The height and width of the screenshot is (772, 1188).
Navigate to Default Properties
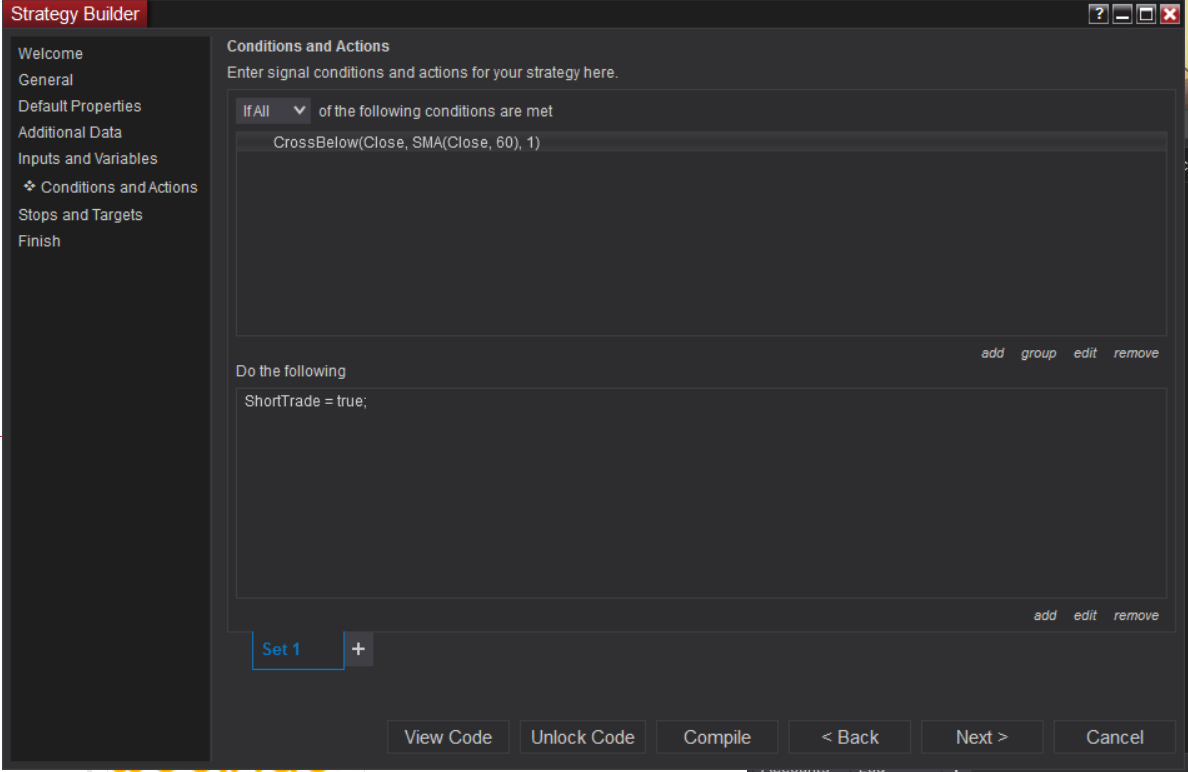80,106
